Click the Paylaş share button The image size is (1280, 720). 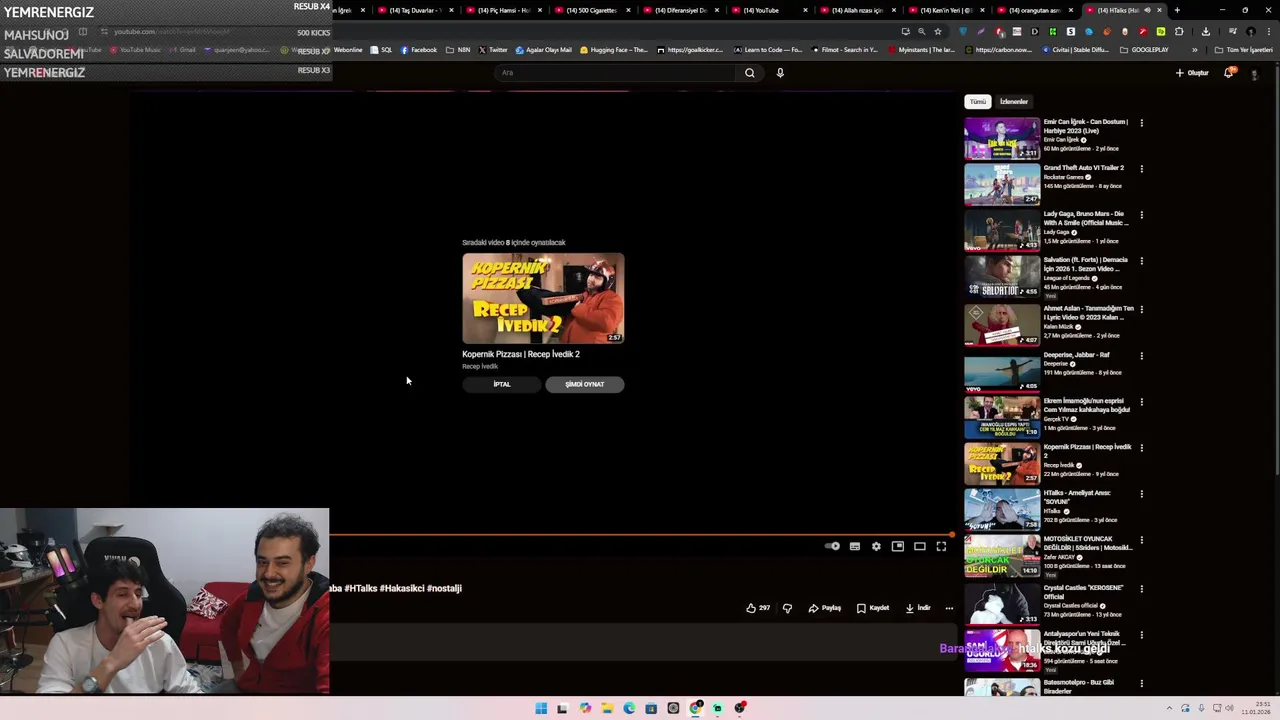(x=825, y=608)
